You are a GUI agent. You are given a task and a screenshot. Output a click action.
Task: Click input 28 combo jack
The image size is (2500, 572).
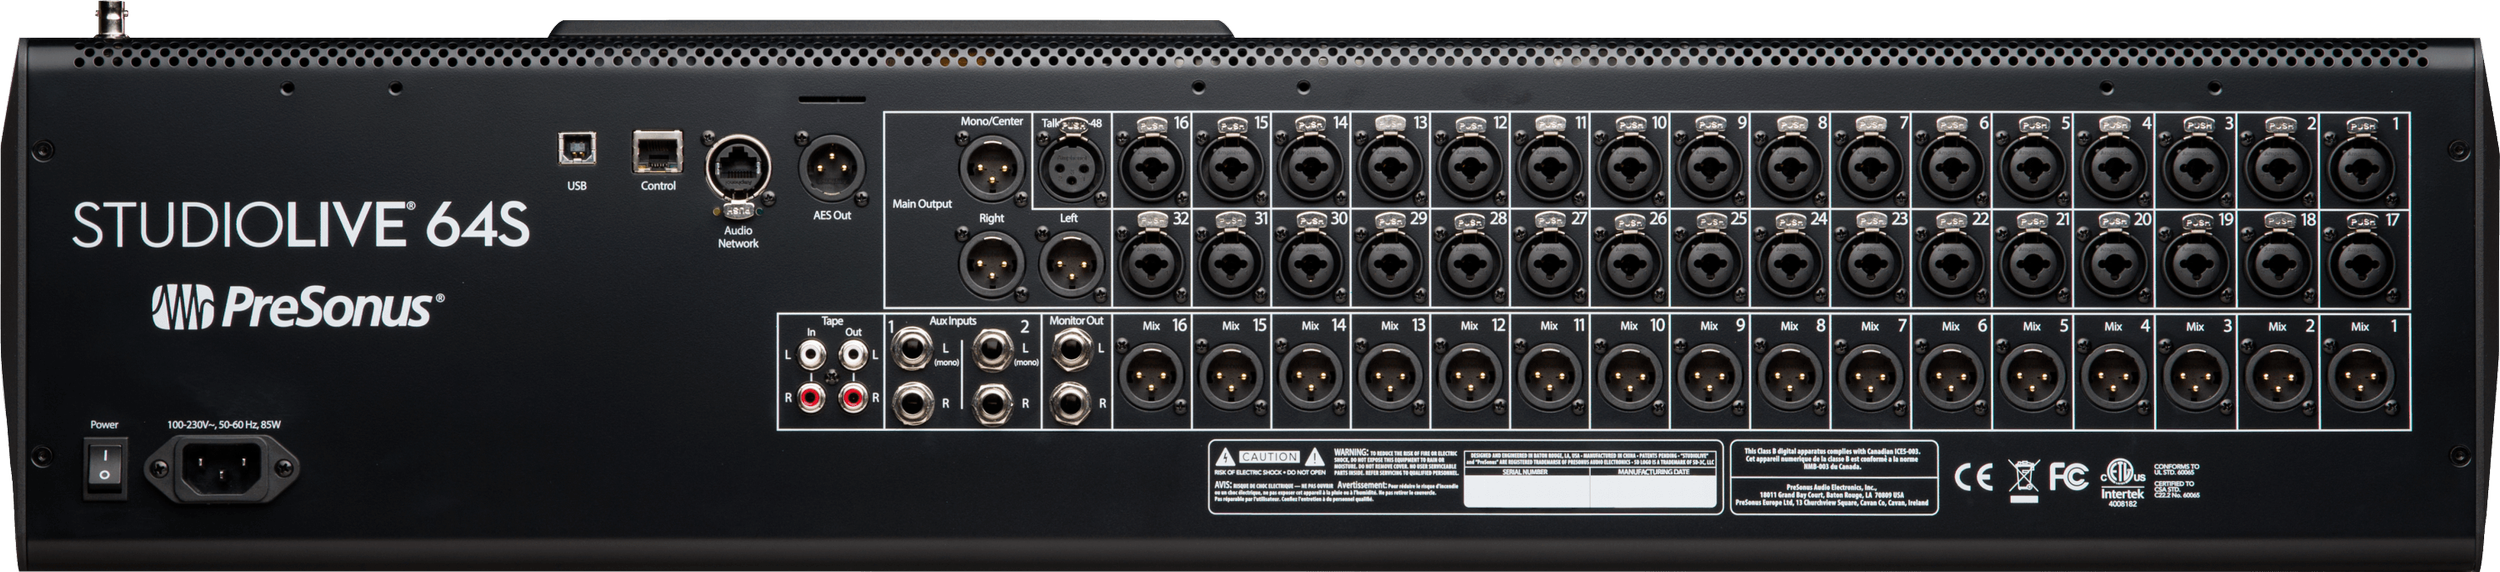point(1470,265)
